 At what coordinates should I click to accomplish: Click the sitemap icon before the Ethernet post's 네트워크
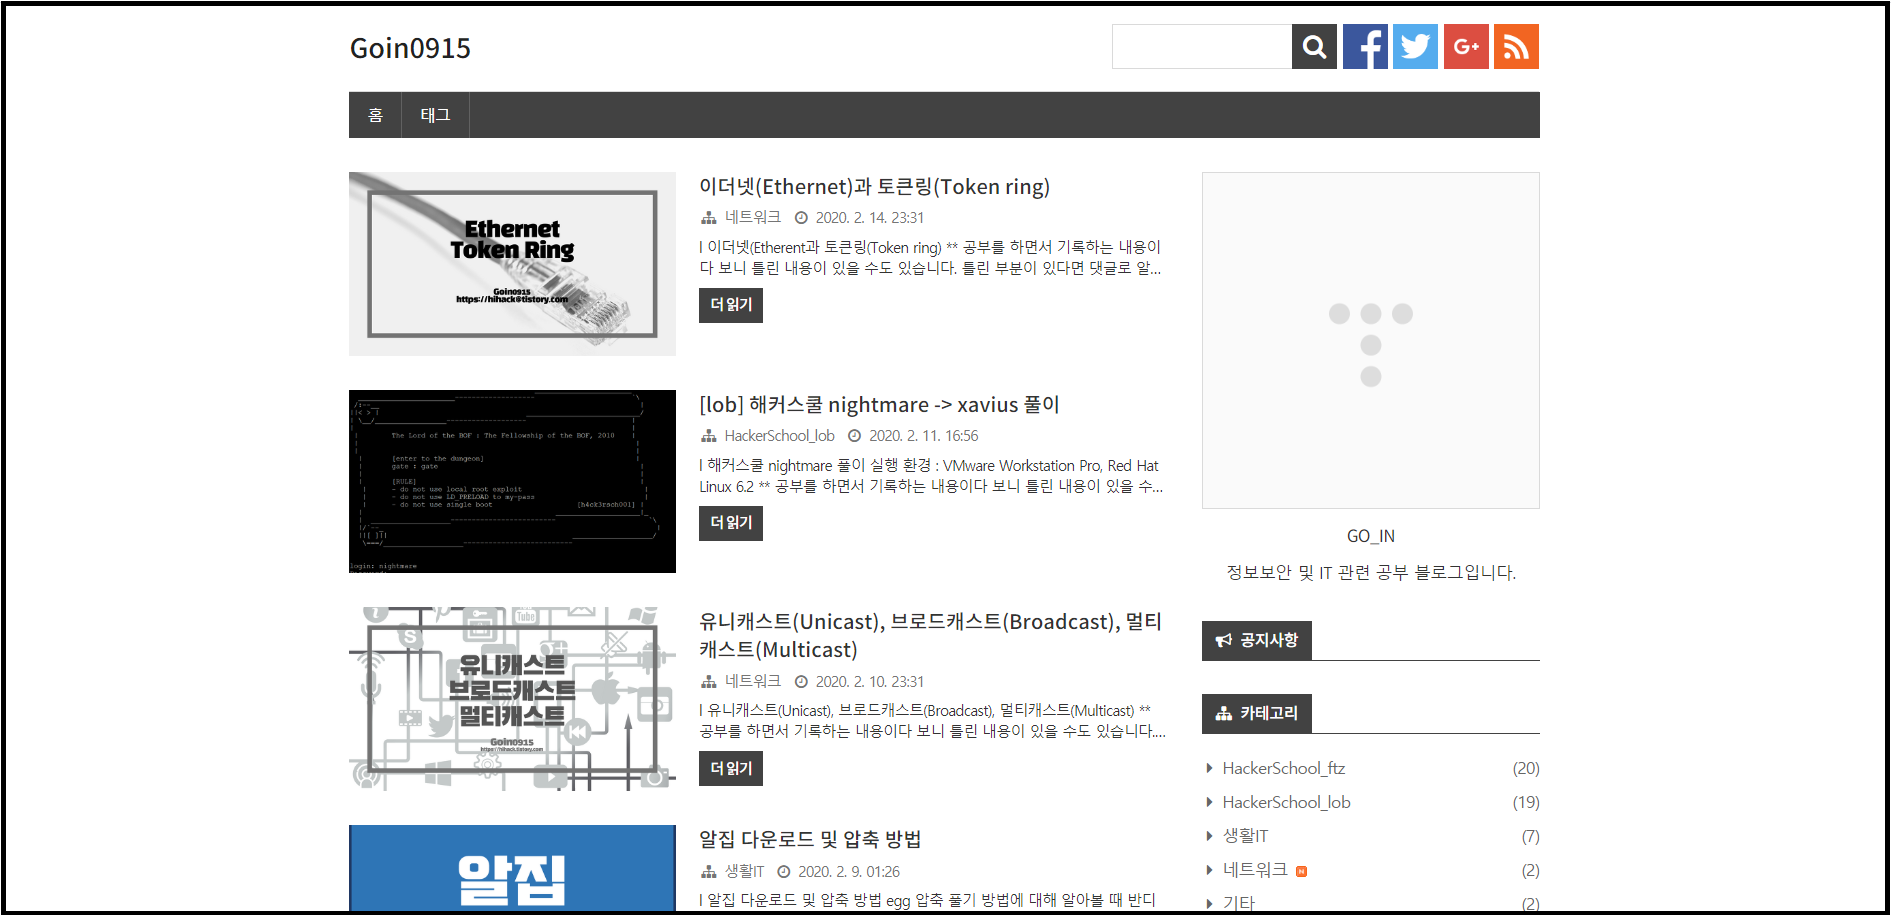(708, 218)
